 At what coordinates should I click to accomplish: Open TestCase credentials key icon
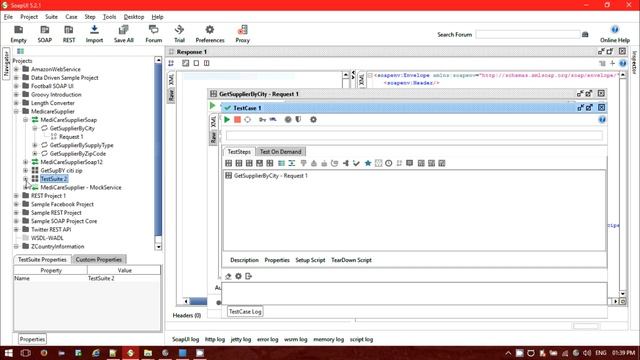click(x=262, y=120)
